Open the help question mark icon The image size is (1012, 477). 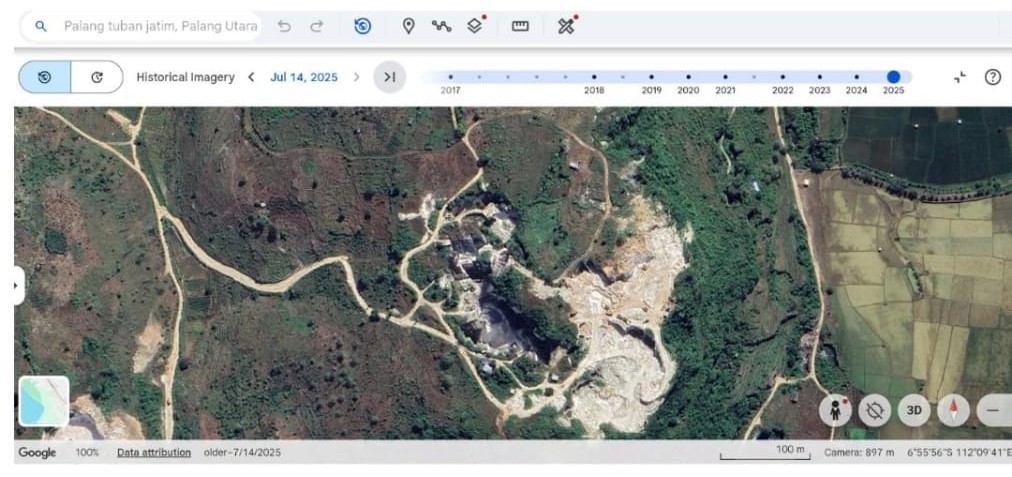coord(992,77)
